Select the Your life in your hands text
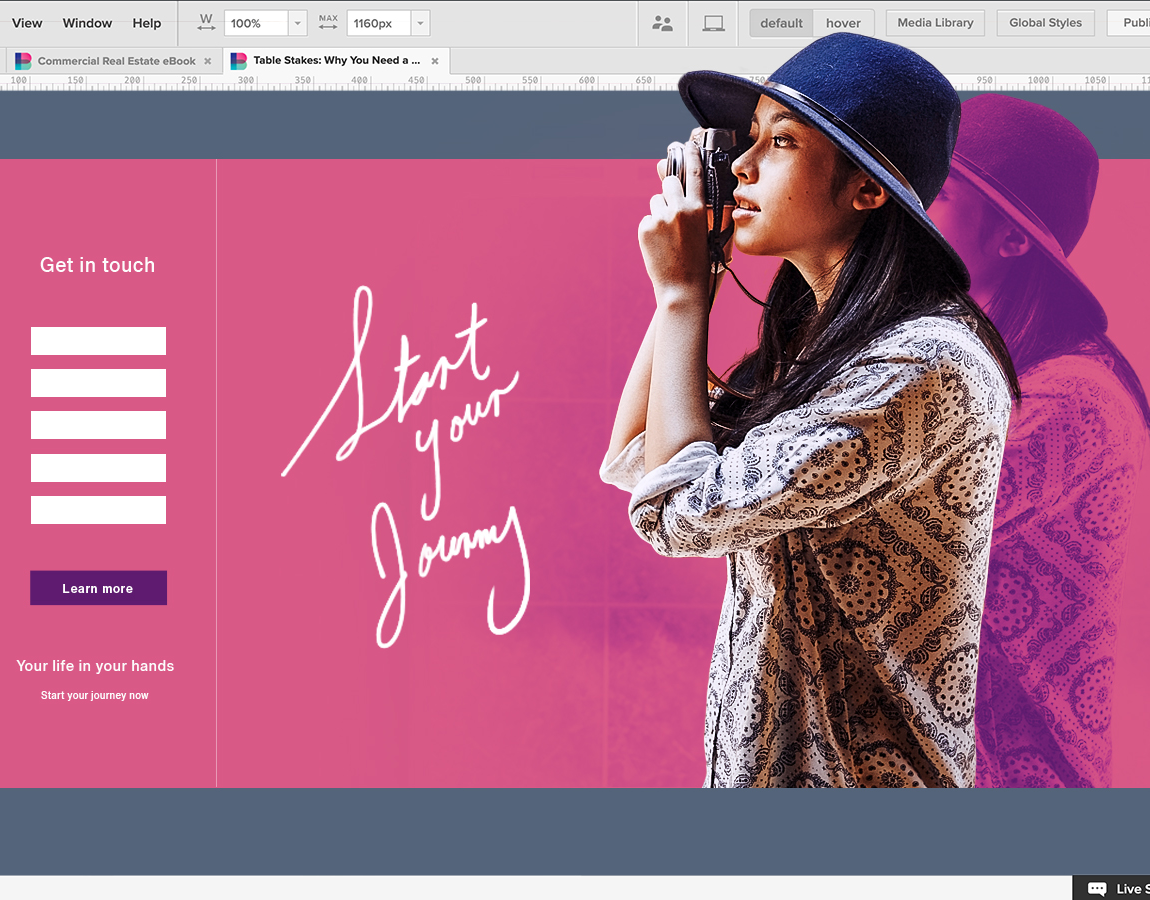 (95, 666)
